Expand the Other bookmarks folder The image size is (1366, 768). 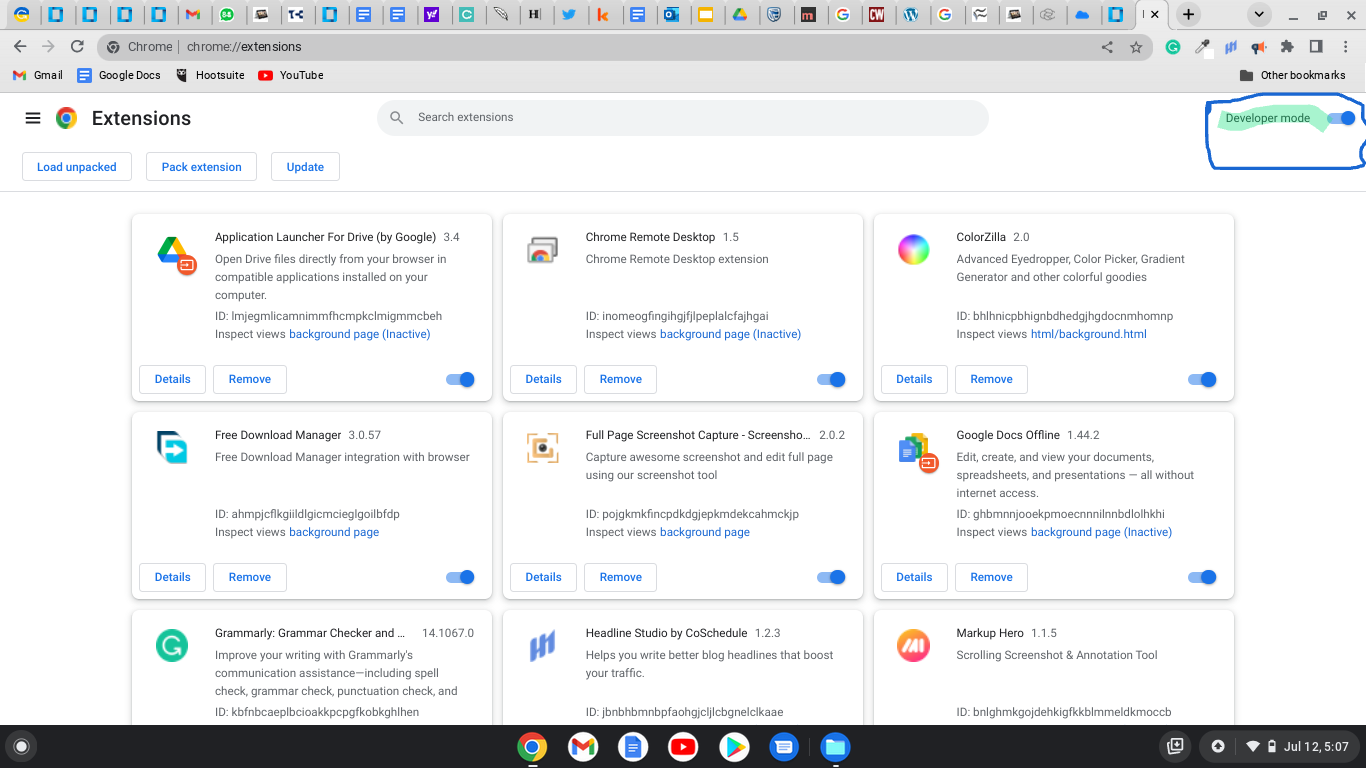tap(1292, 75)
